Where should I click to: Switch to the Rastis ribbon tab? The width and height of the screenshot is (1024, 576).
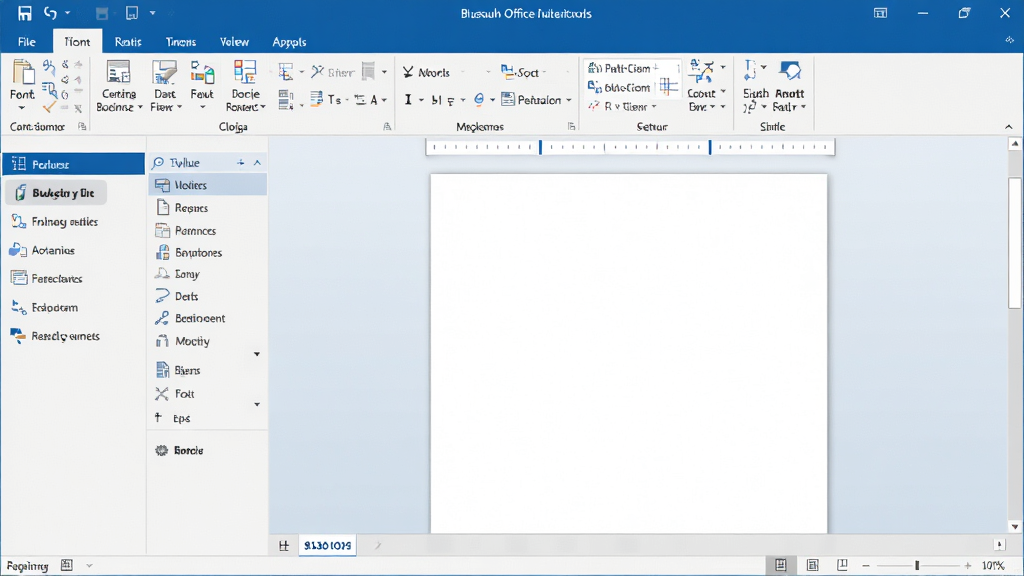tap(128, 42)
